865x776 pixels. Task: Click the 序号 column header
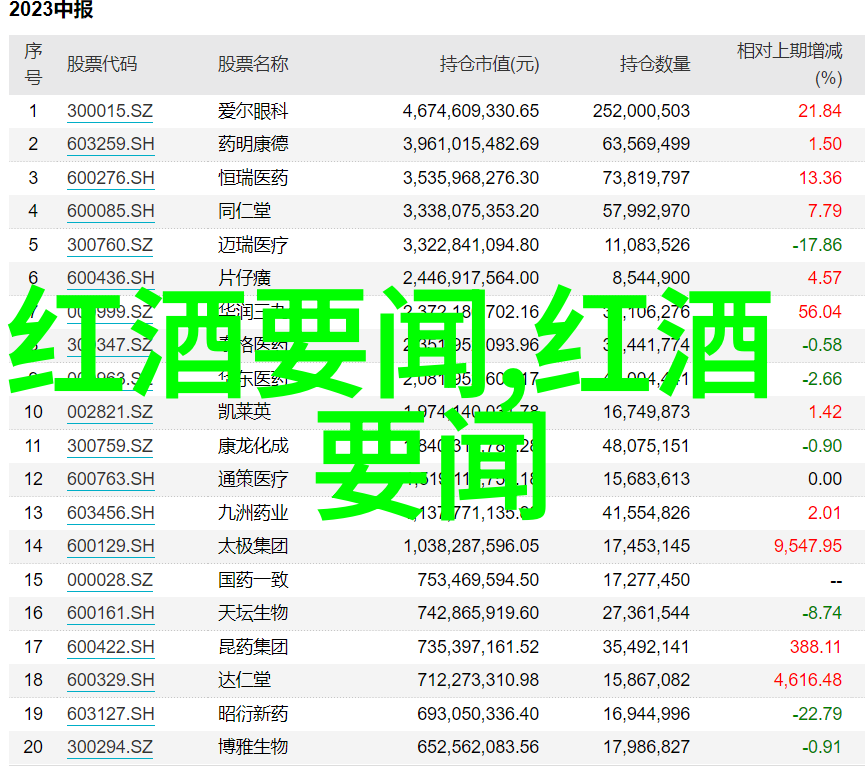(x=33, y=65)
